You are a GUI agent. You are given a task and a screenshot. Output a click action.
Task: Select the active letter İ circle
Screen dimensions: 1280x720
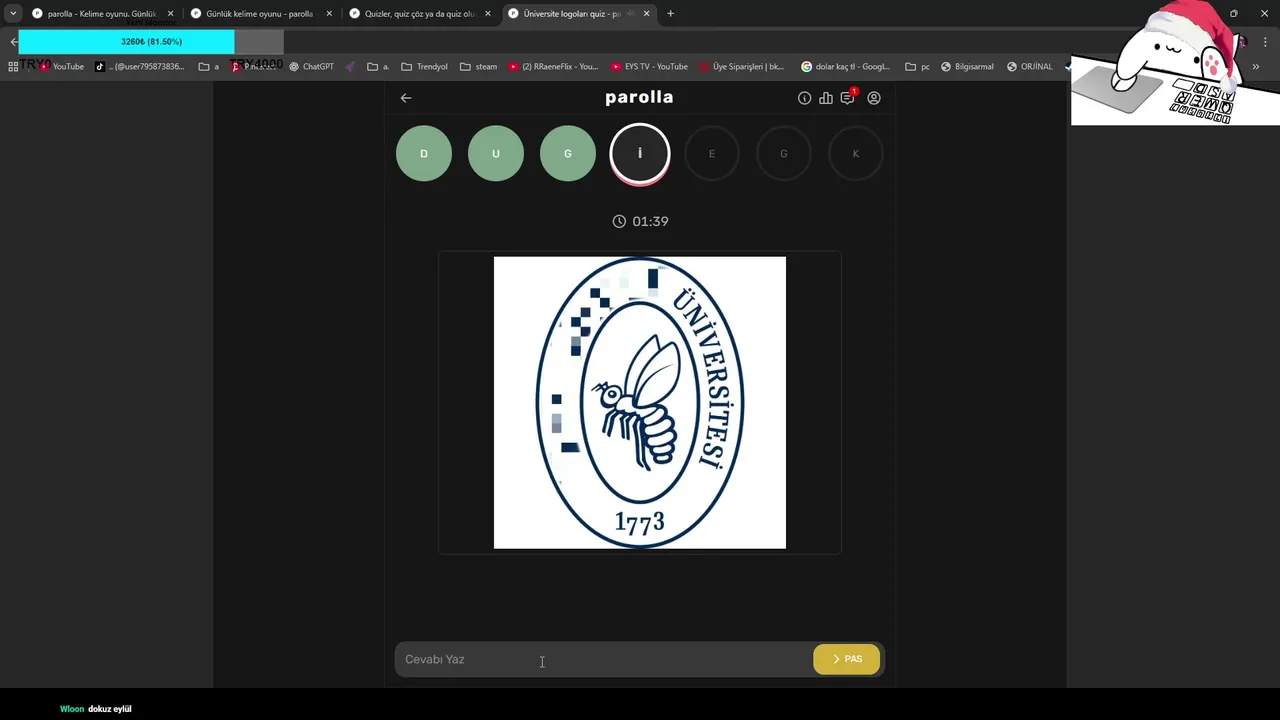tap(640, 154)
